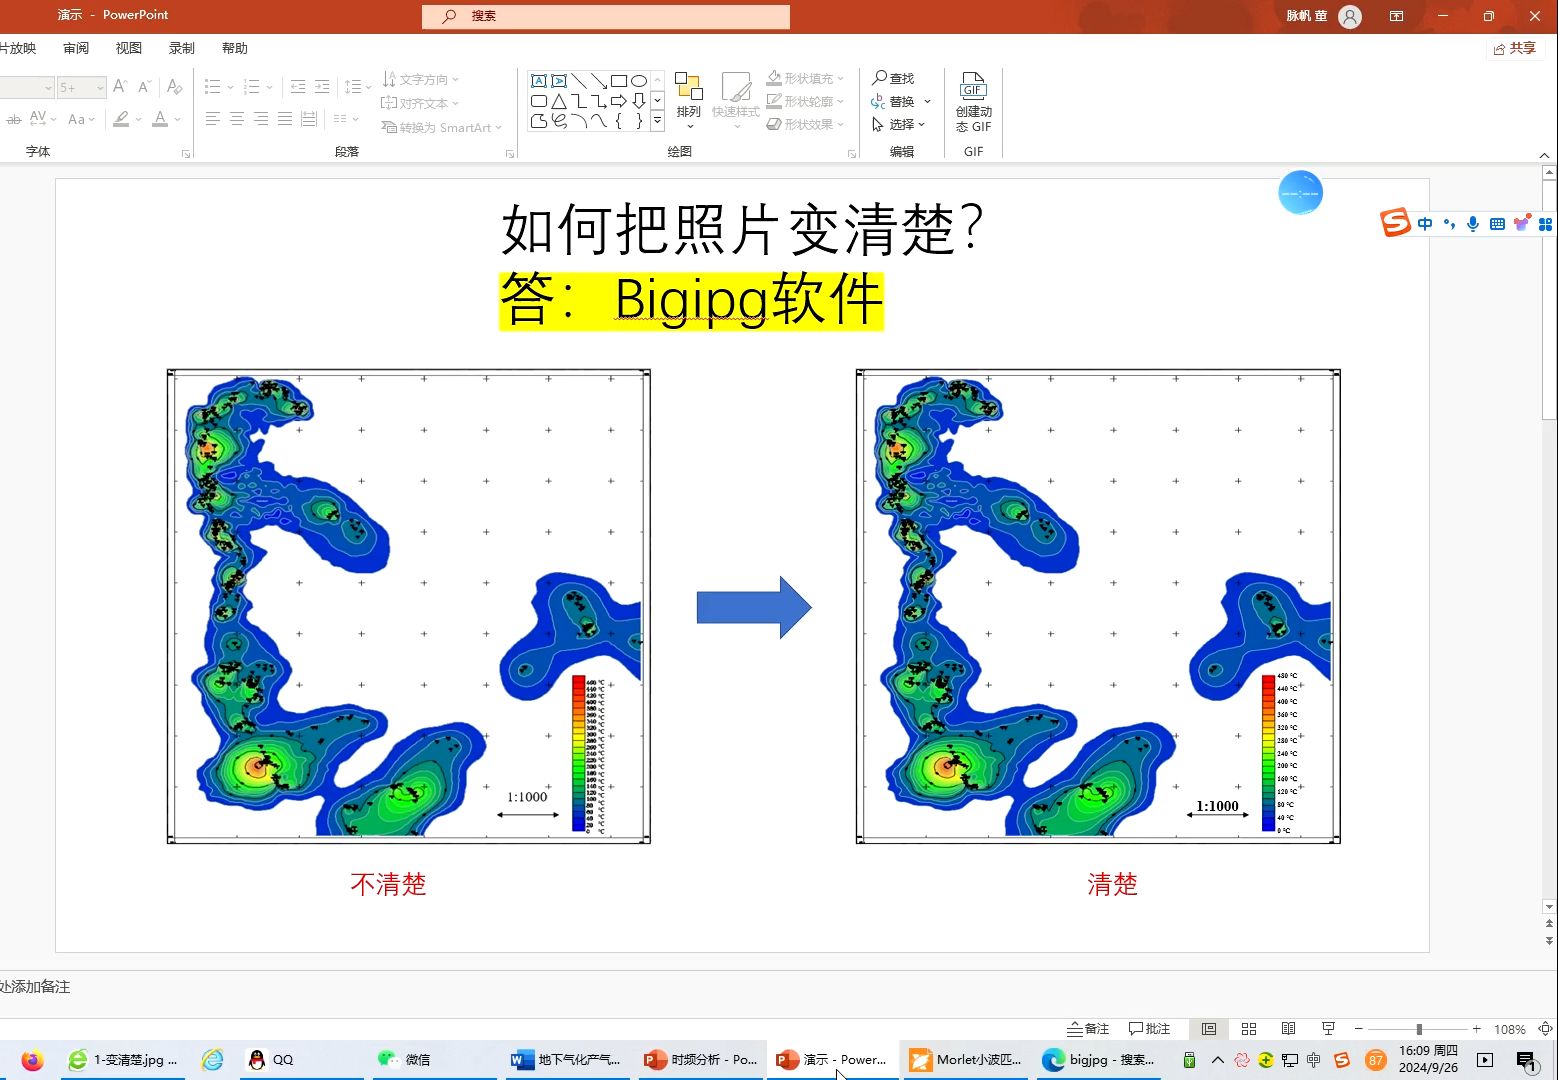
Task: Click 转换为 SmartArt button
Action: pyautogui.click(x=441, y=127)
